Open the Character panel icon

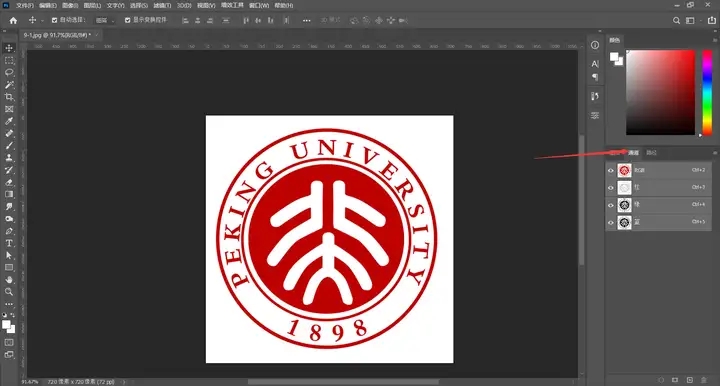[595, 64]
